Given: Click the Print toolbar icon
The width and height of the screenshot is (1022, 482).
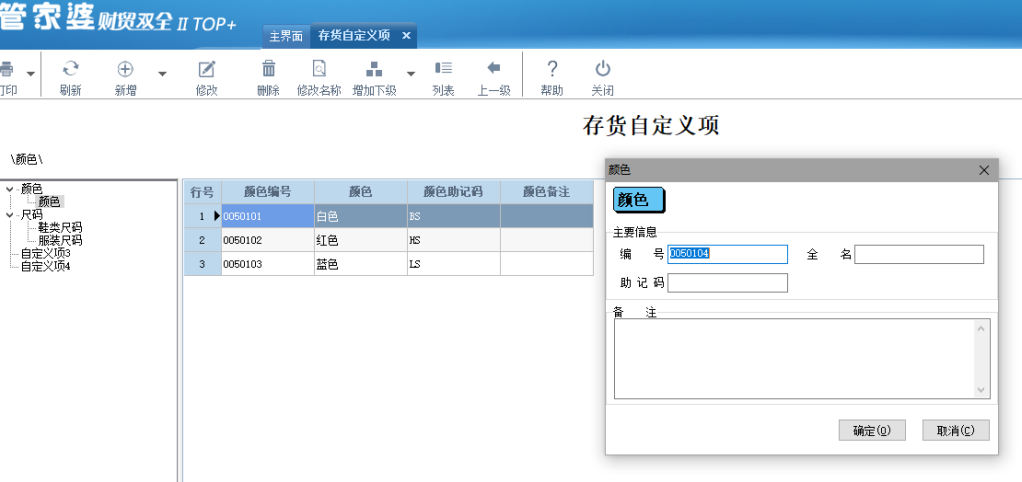Looking at the screenshot, I should [x=7, y=69].
